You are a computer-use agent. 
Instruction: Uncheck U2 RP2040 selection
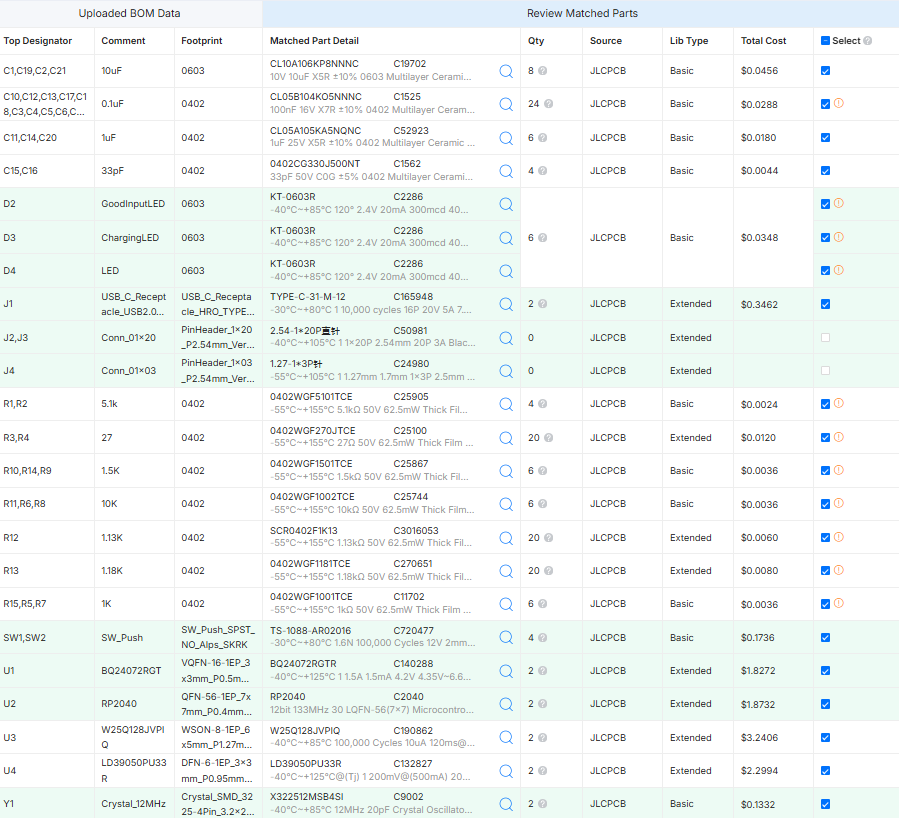click(x=825, y=704)
